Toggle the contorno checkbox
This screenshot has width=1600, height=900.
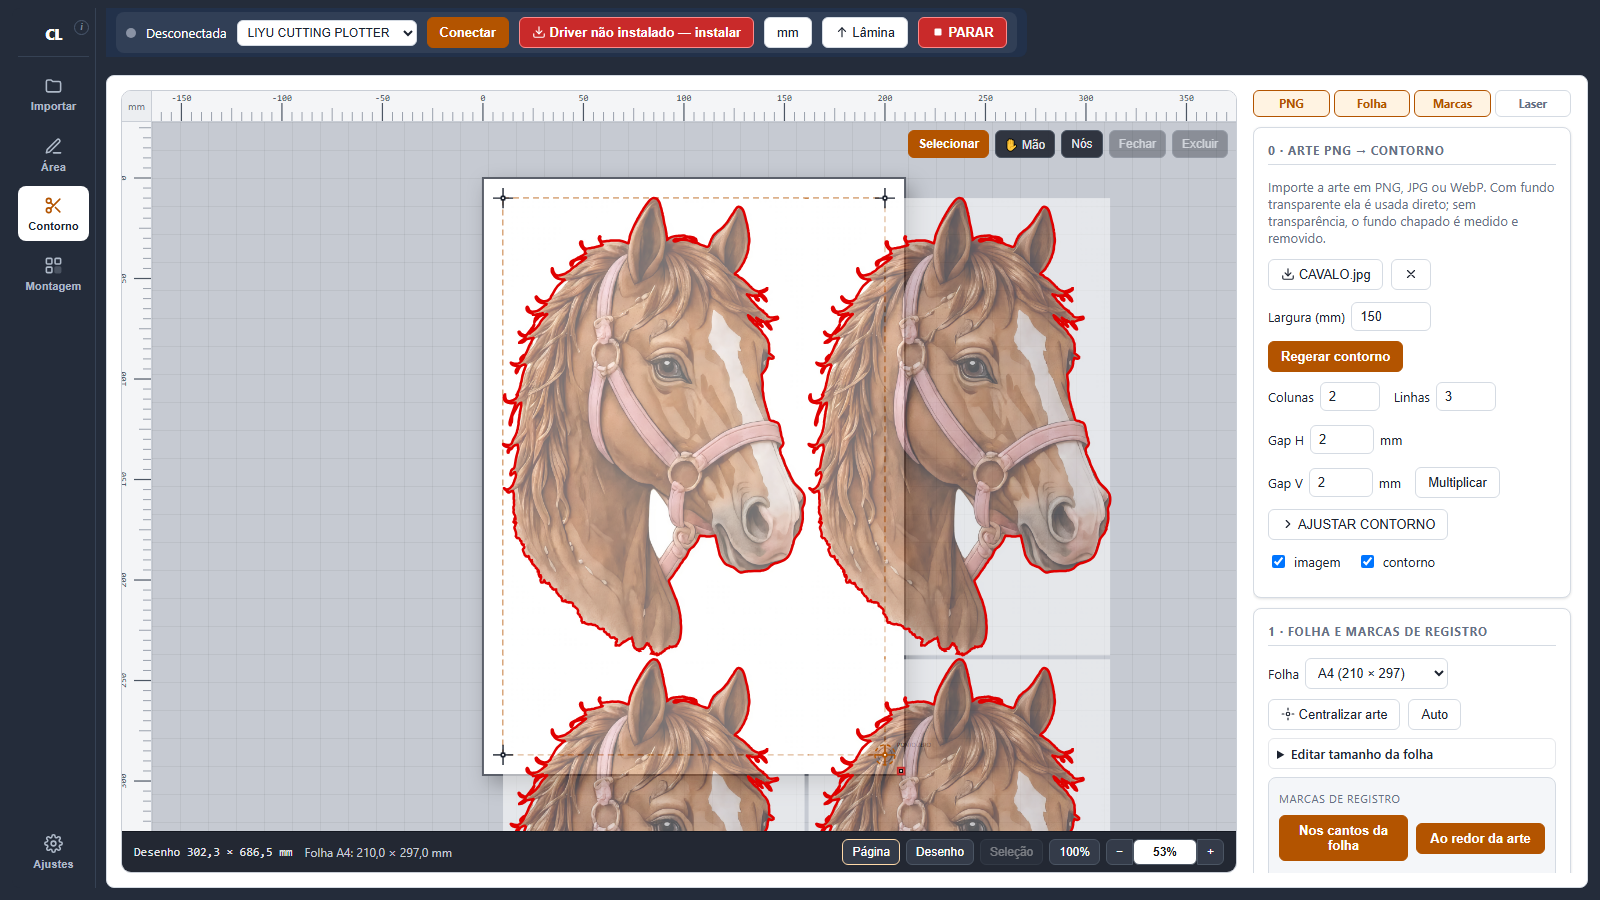tap(1367, 562)
